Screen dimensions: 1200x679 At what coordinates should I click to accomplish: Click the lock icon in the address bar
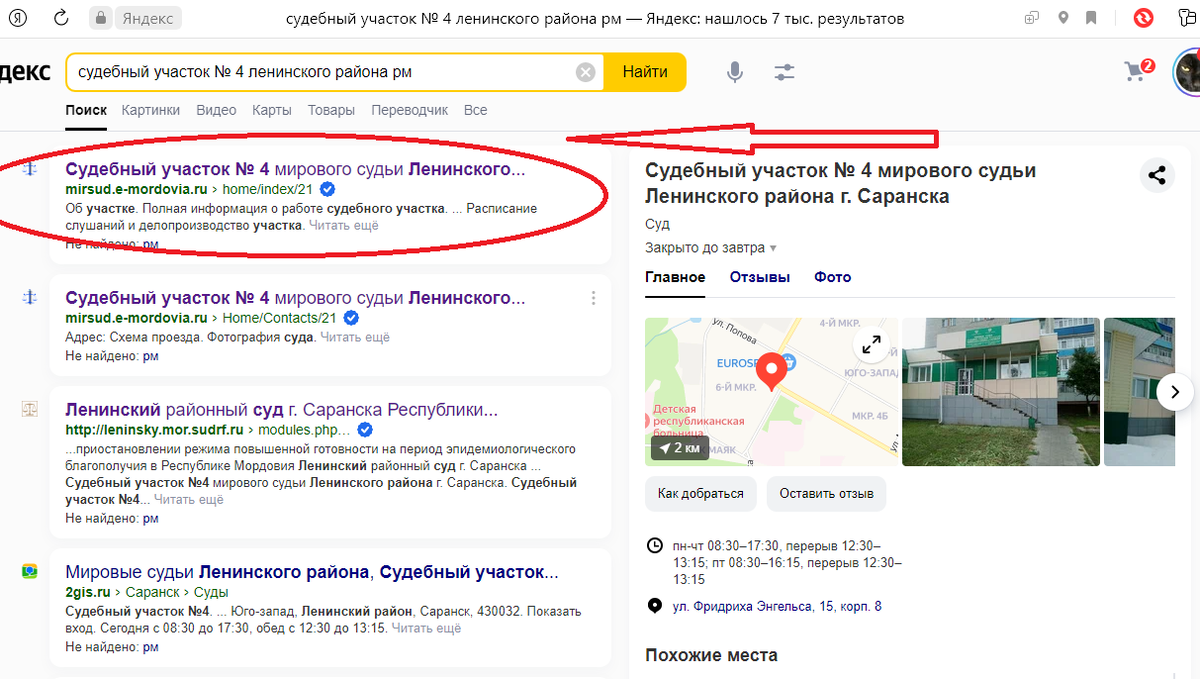click(x=101, y=17)
